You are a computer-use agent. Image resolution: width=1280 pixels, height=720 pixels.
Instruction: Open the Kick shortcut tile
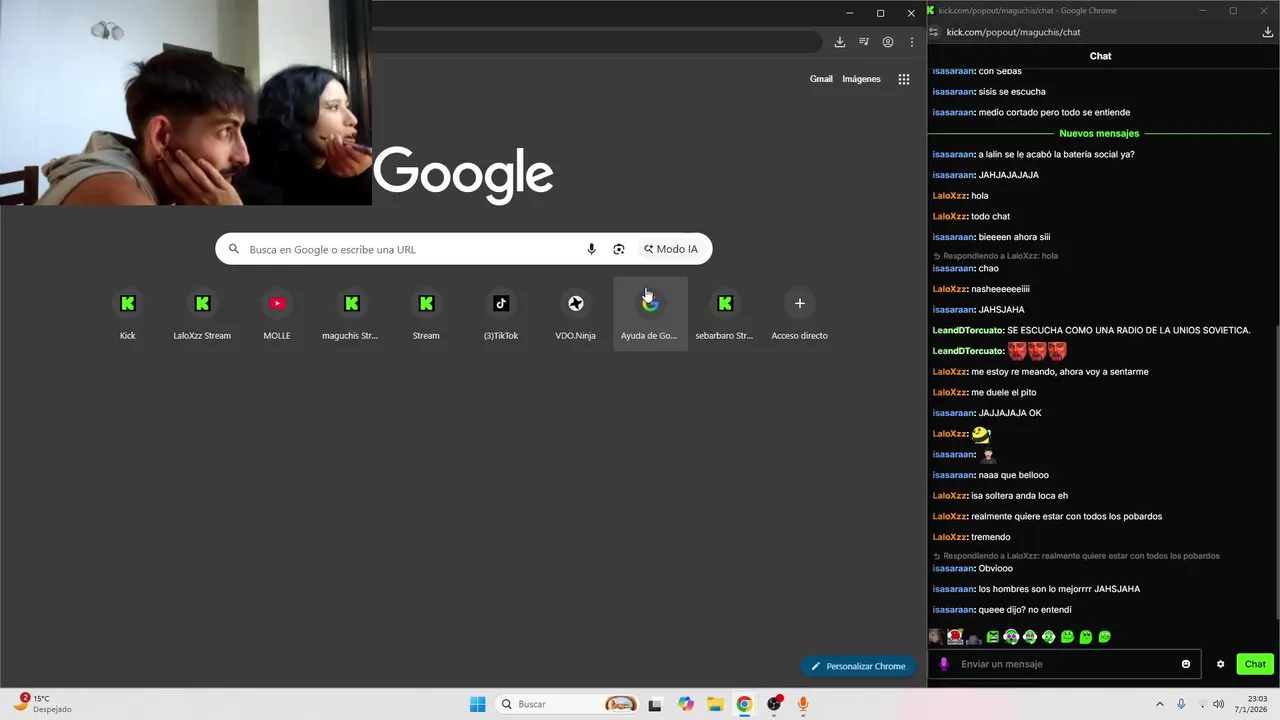click(x=127, y=312)
